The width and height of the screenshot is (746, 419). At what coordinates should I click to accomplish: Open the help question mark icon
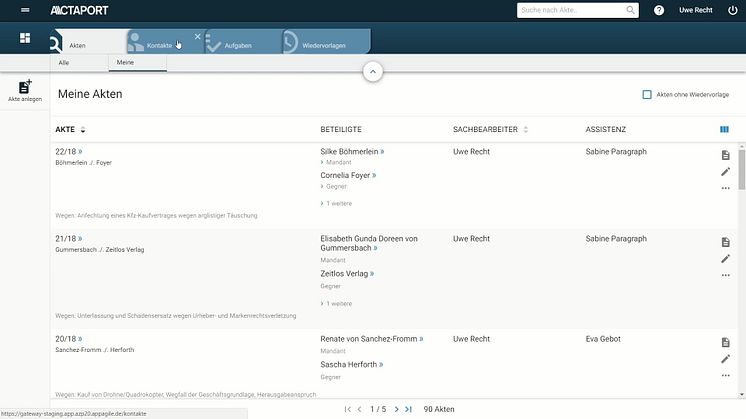tap(658, 10)
